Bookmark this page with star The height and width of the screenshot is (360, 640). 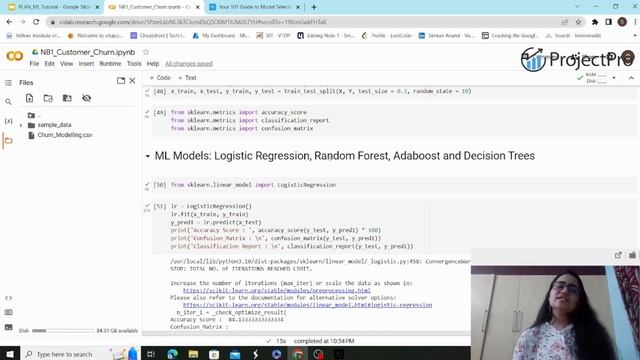[578, 22]
